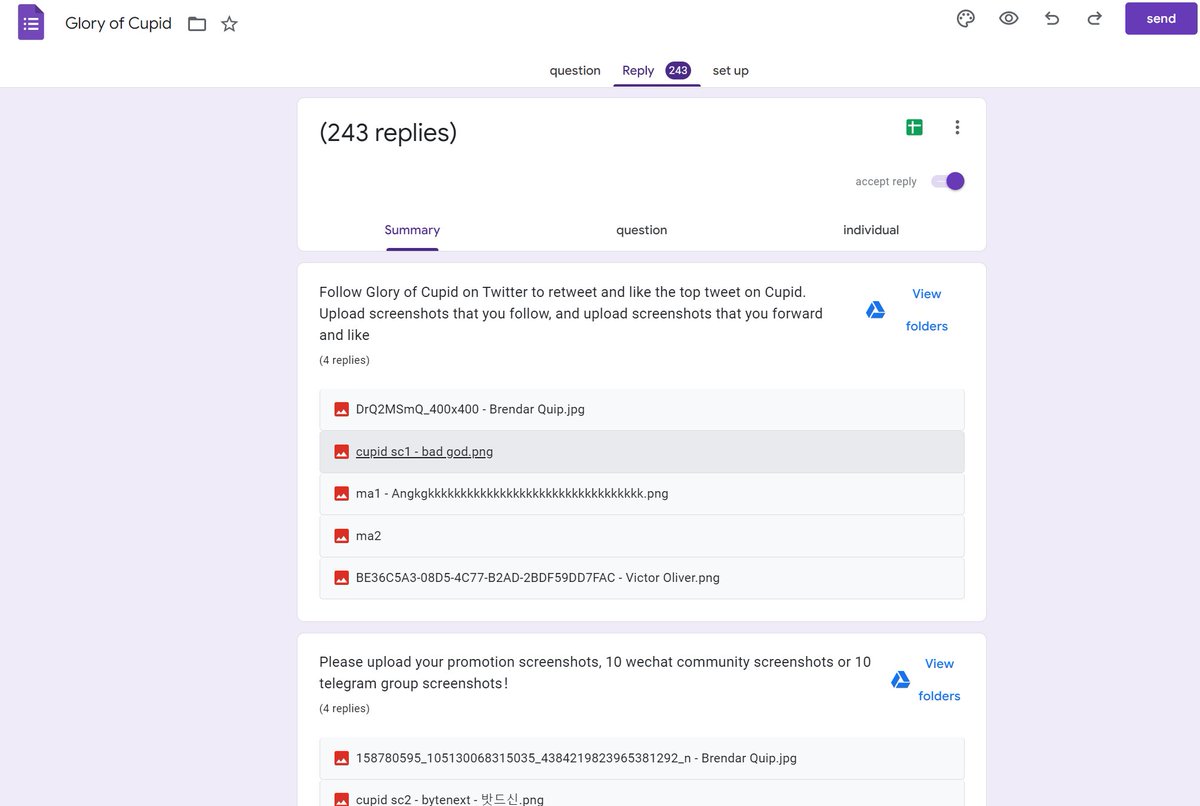View folders for the Twitter question
This screenshot has width=1200, height=806.
pos(927,310)
